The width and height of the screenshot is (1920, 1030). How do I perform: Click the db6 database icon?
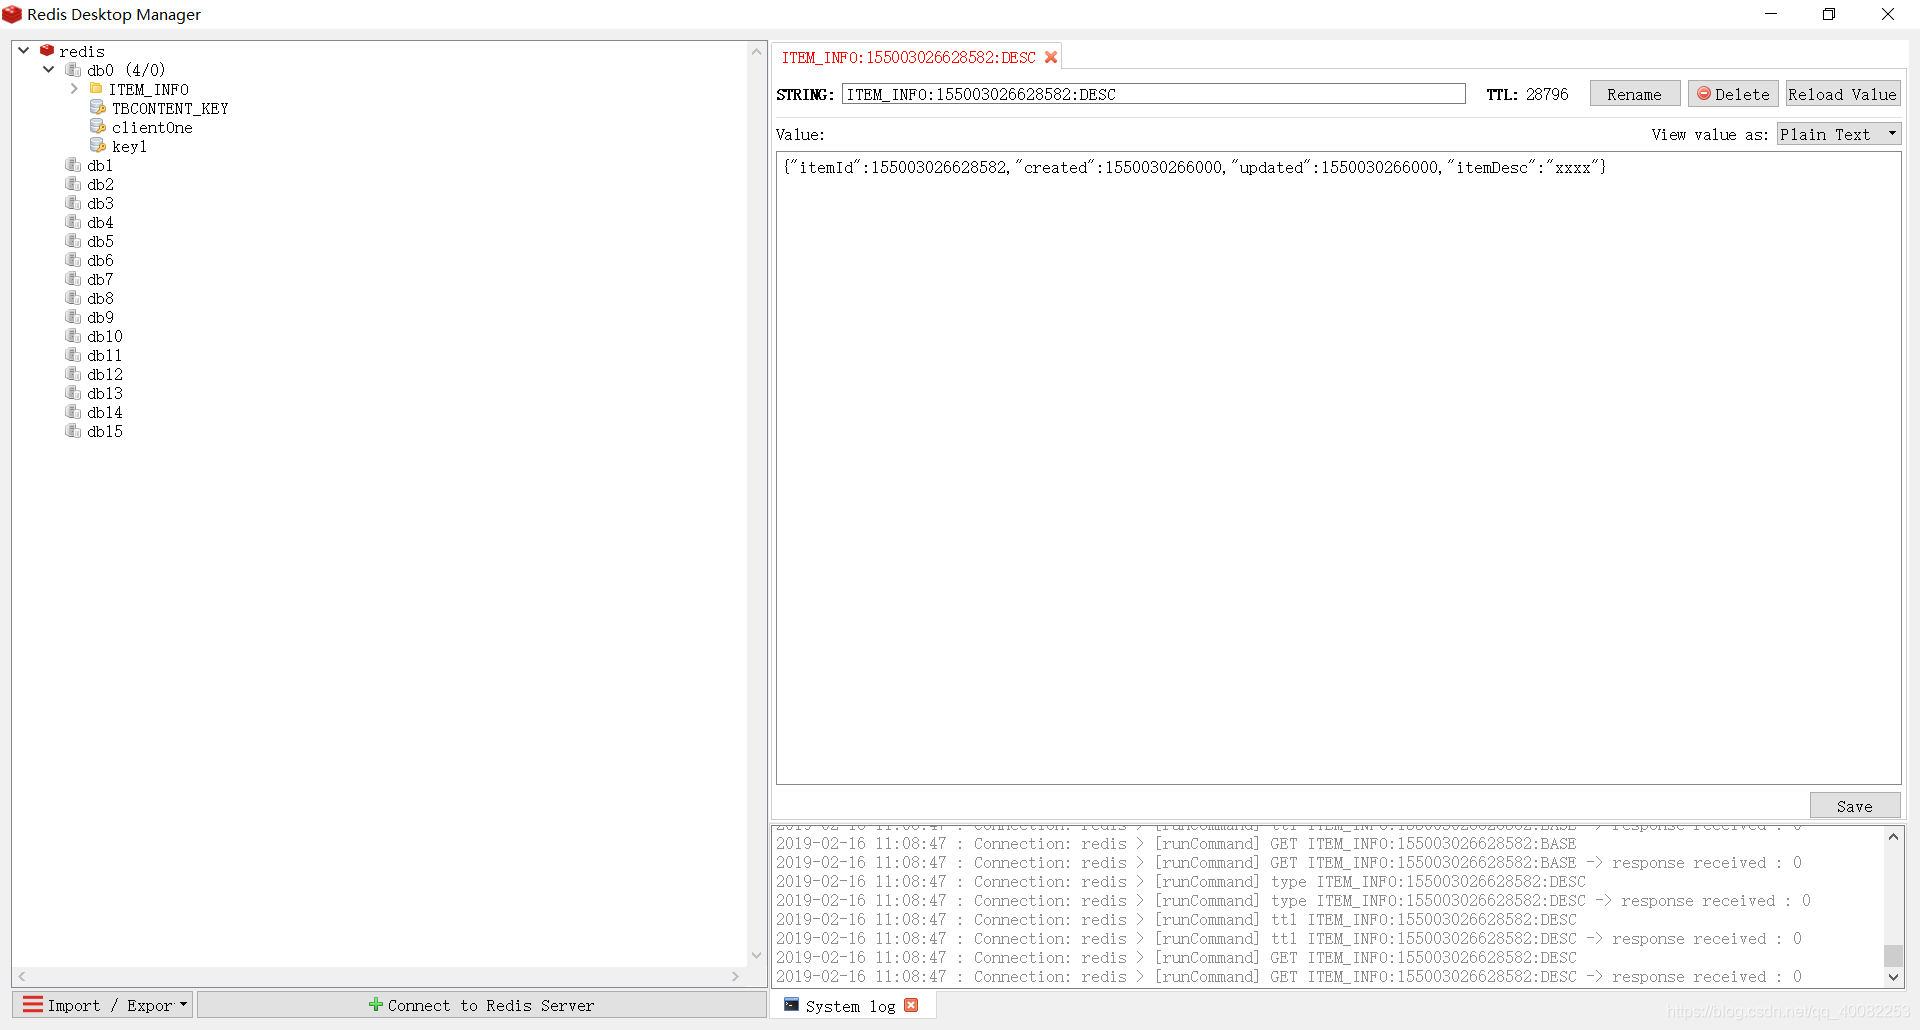click(x=73, y=259)
